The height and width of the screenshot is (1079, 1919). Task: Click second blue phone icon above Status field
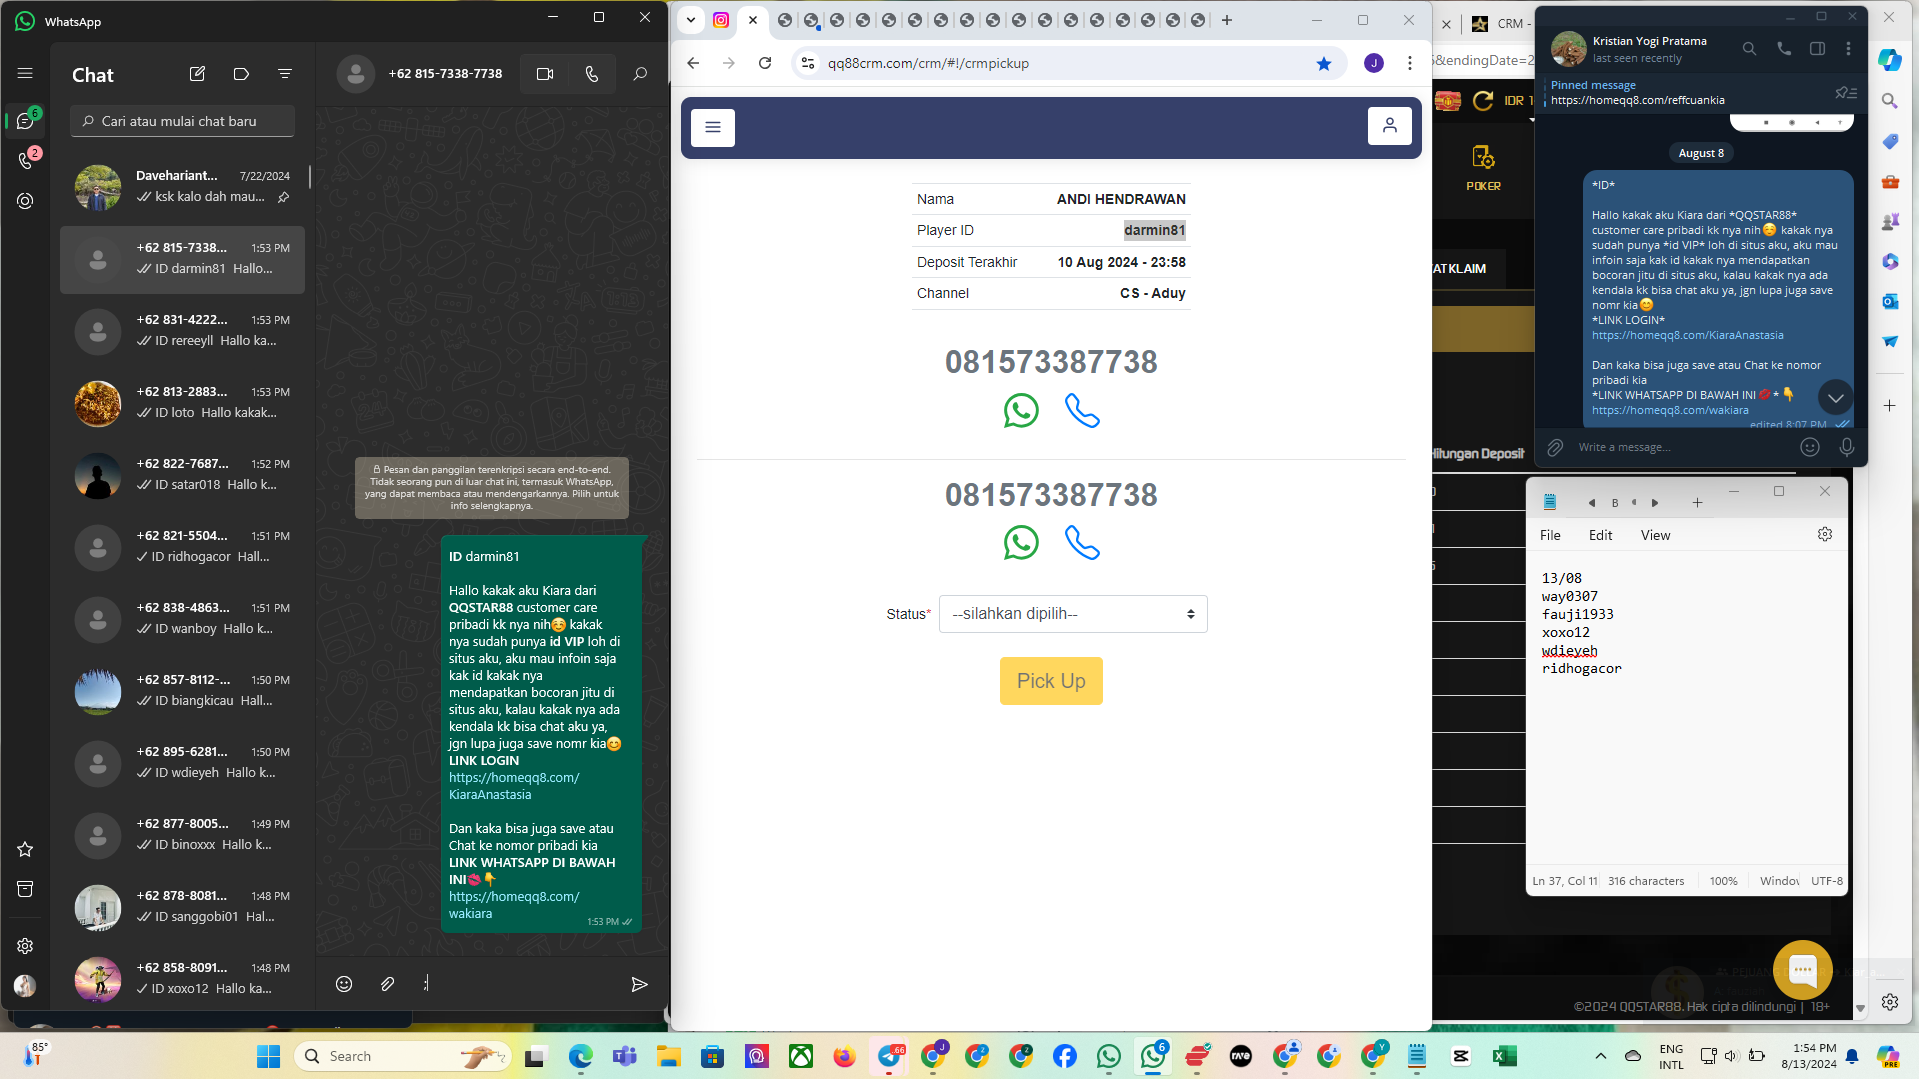(x=1082, y=543)
